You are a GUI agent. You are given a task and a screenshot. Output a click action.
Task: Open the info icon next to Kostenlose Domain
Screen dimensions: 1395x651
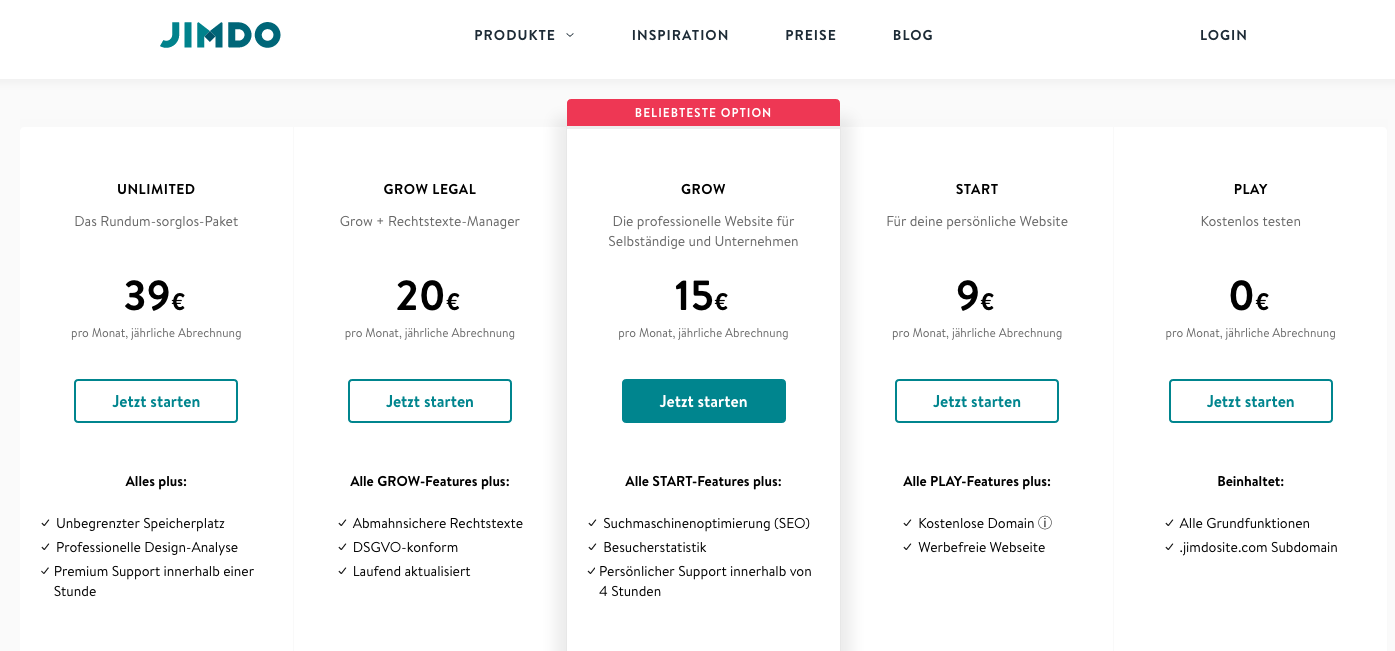point(1045,523)
